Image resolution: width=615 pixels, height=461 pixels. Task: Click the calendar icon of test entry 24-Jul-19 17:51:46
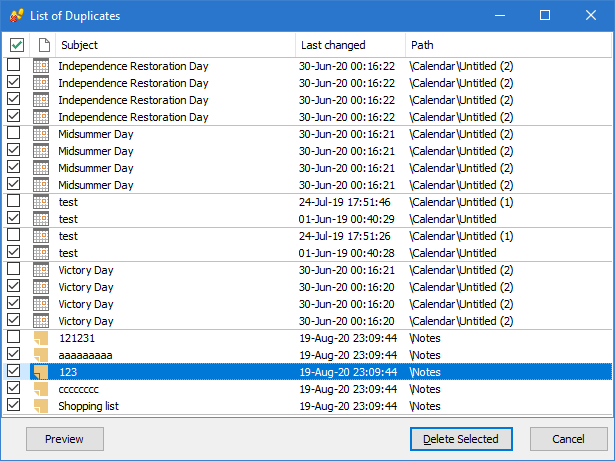(x=41, y=202)
